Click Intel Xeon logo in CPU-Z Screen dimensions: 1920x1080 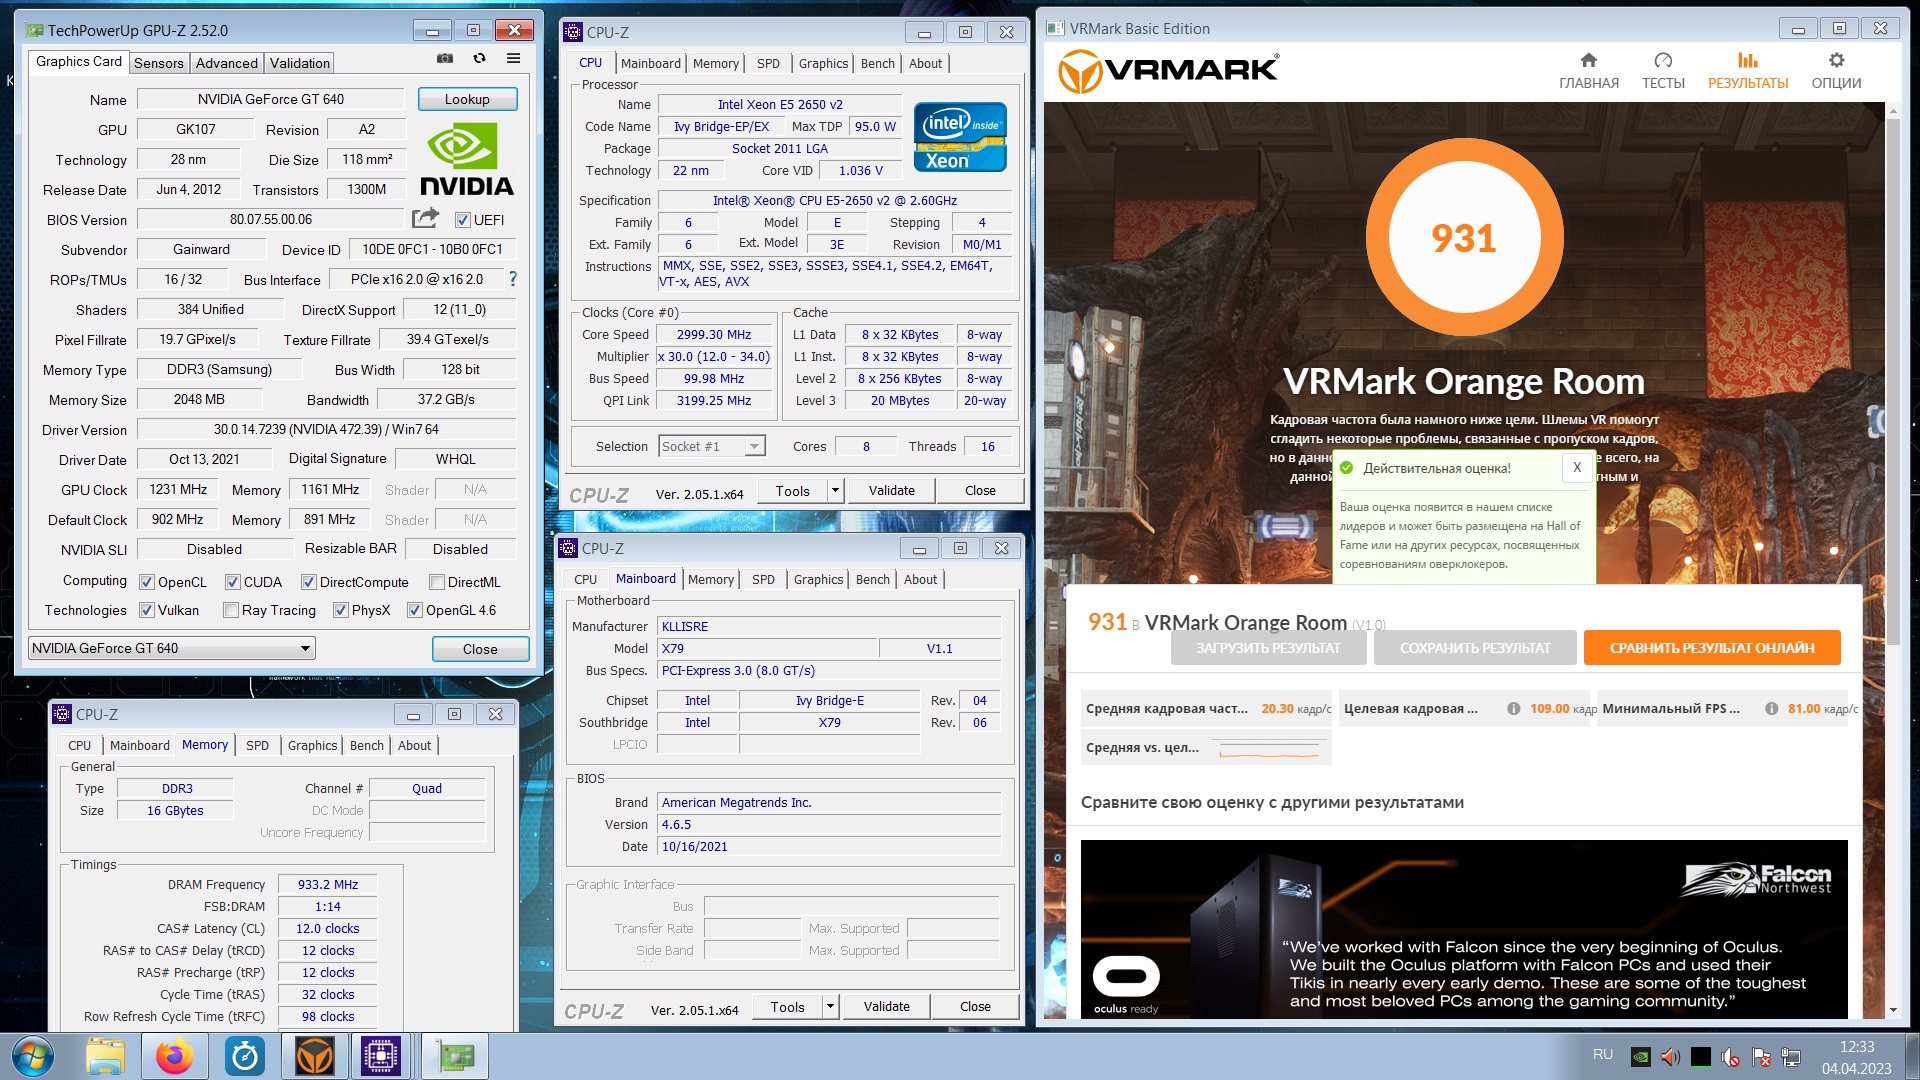960,137
